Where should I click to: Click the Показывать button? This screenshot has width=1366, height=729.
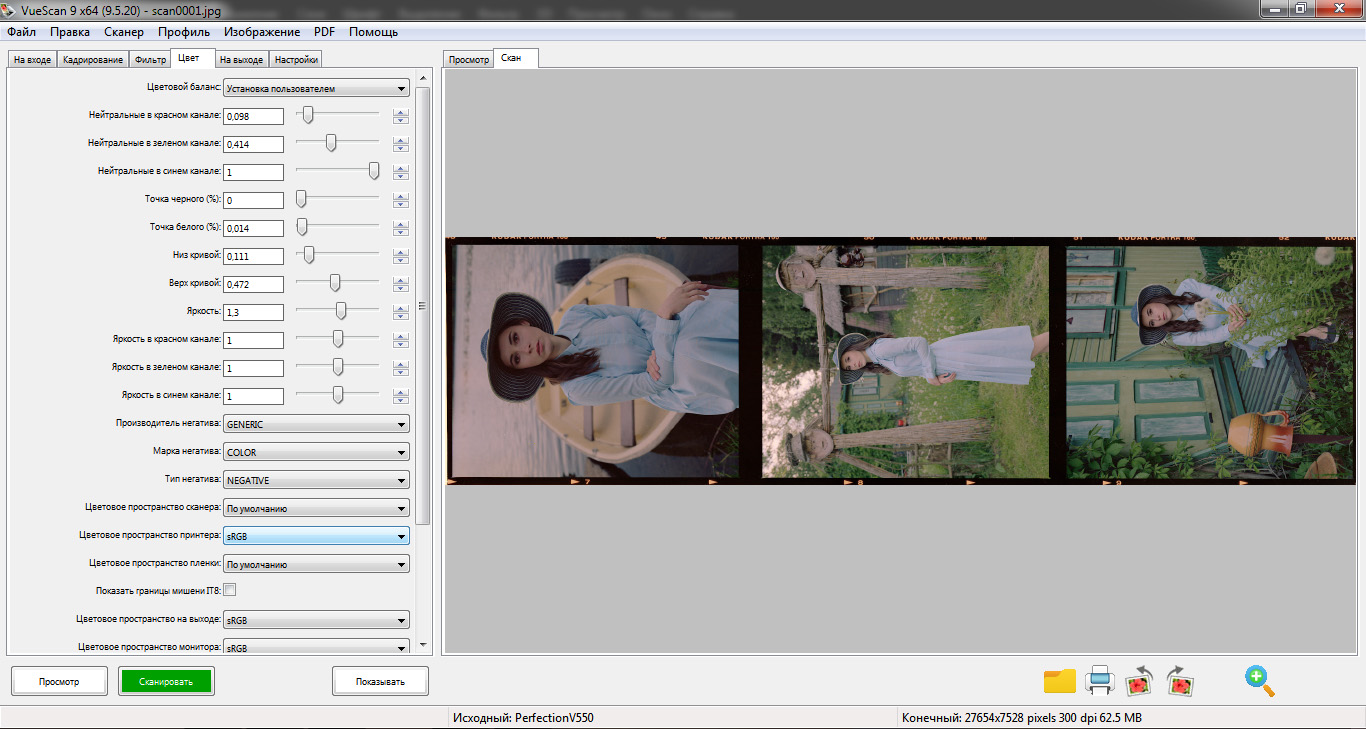380,682
